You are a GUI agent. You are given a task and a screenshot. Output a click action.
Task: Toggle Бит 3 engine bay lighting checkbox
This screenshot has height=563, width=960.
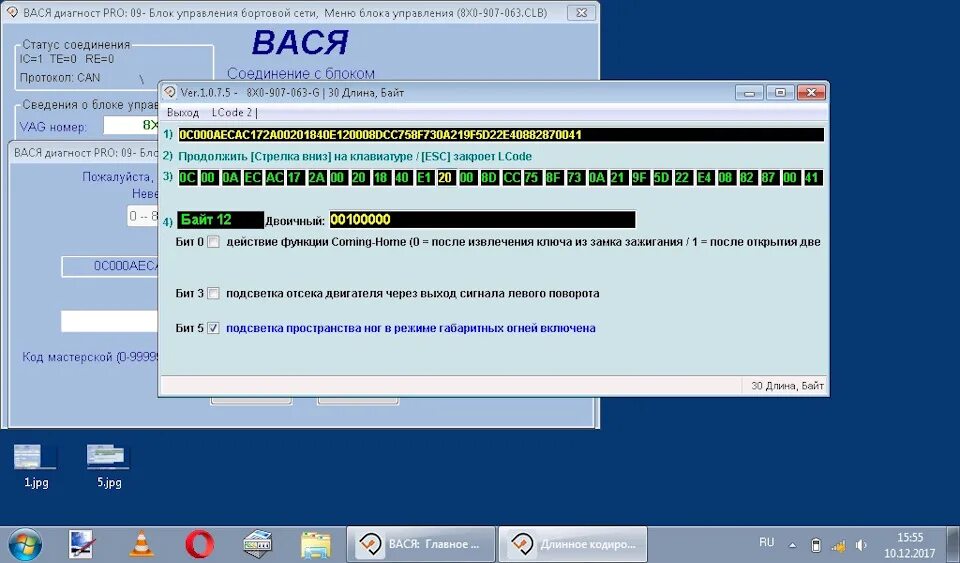pyautogui.click(x=213, y=293)
